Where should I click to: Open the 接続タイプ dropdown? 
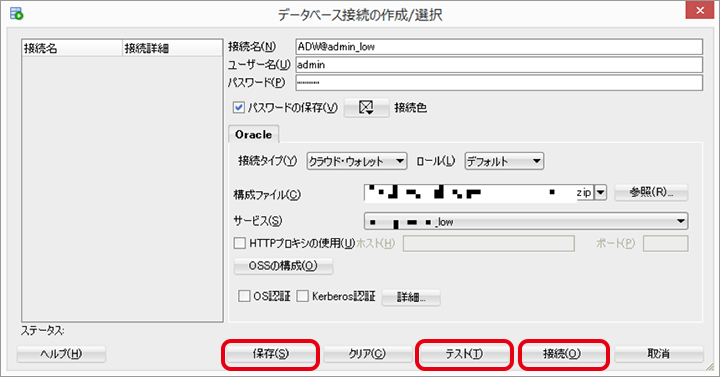(x=357, y=161)
